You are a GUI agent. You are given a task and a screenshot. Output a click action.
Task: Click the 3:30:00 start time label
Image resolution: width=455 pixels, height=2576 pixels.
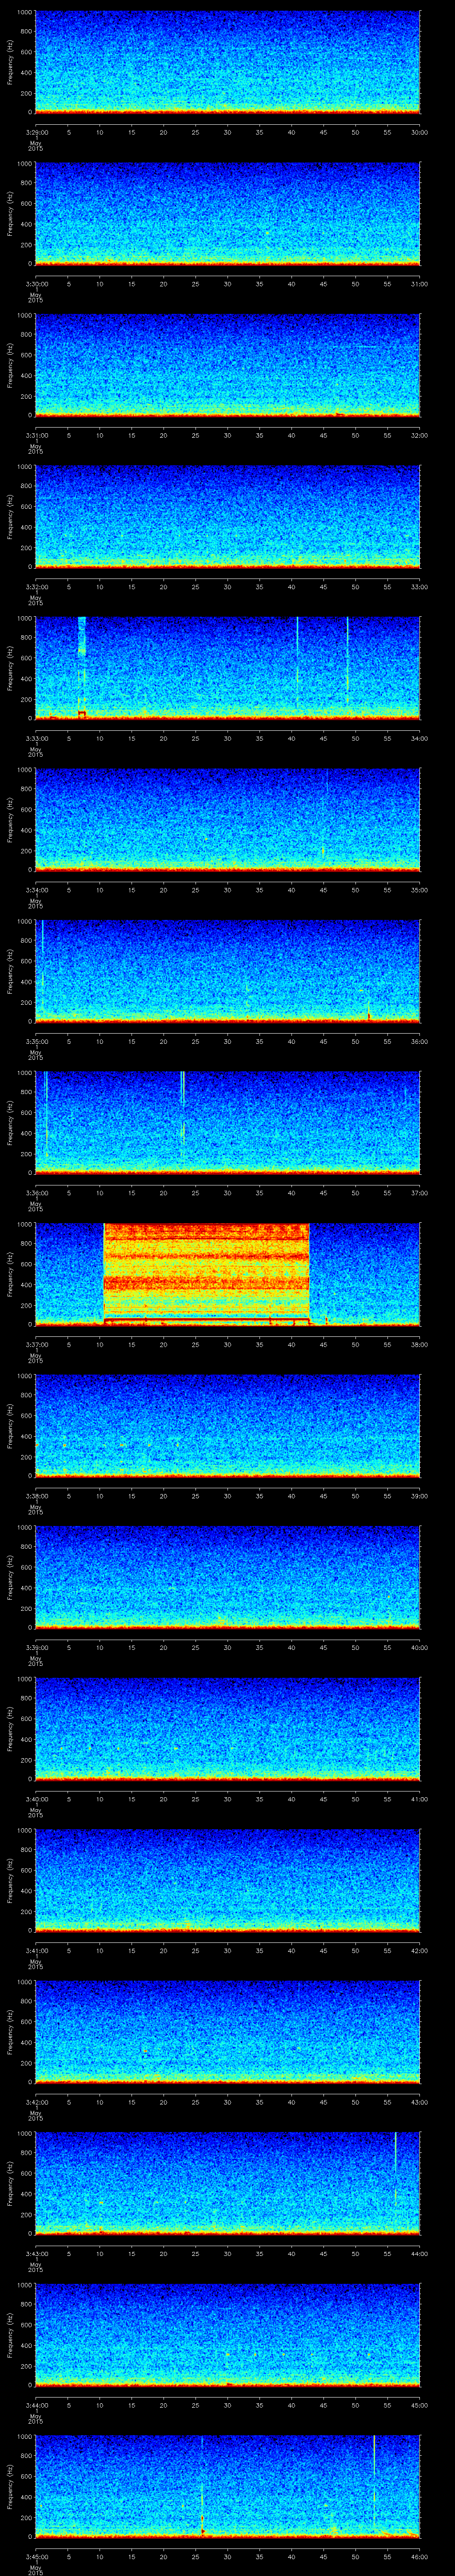(36, 284)
